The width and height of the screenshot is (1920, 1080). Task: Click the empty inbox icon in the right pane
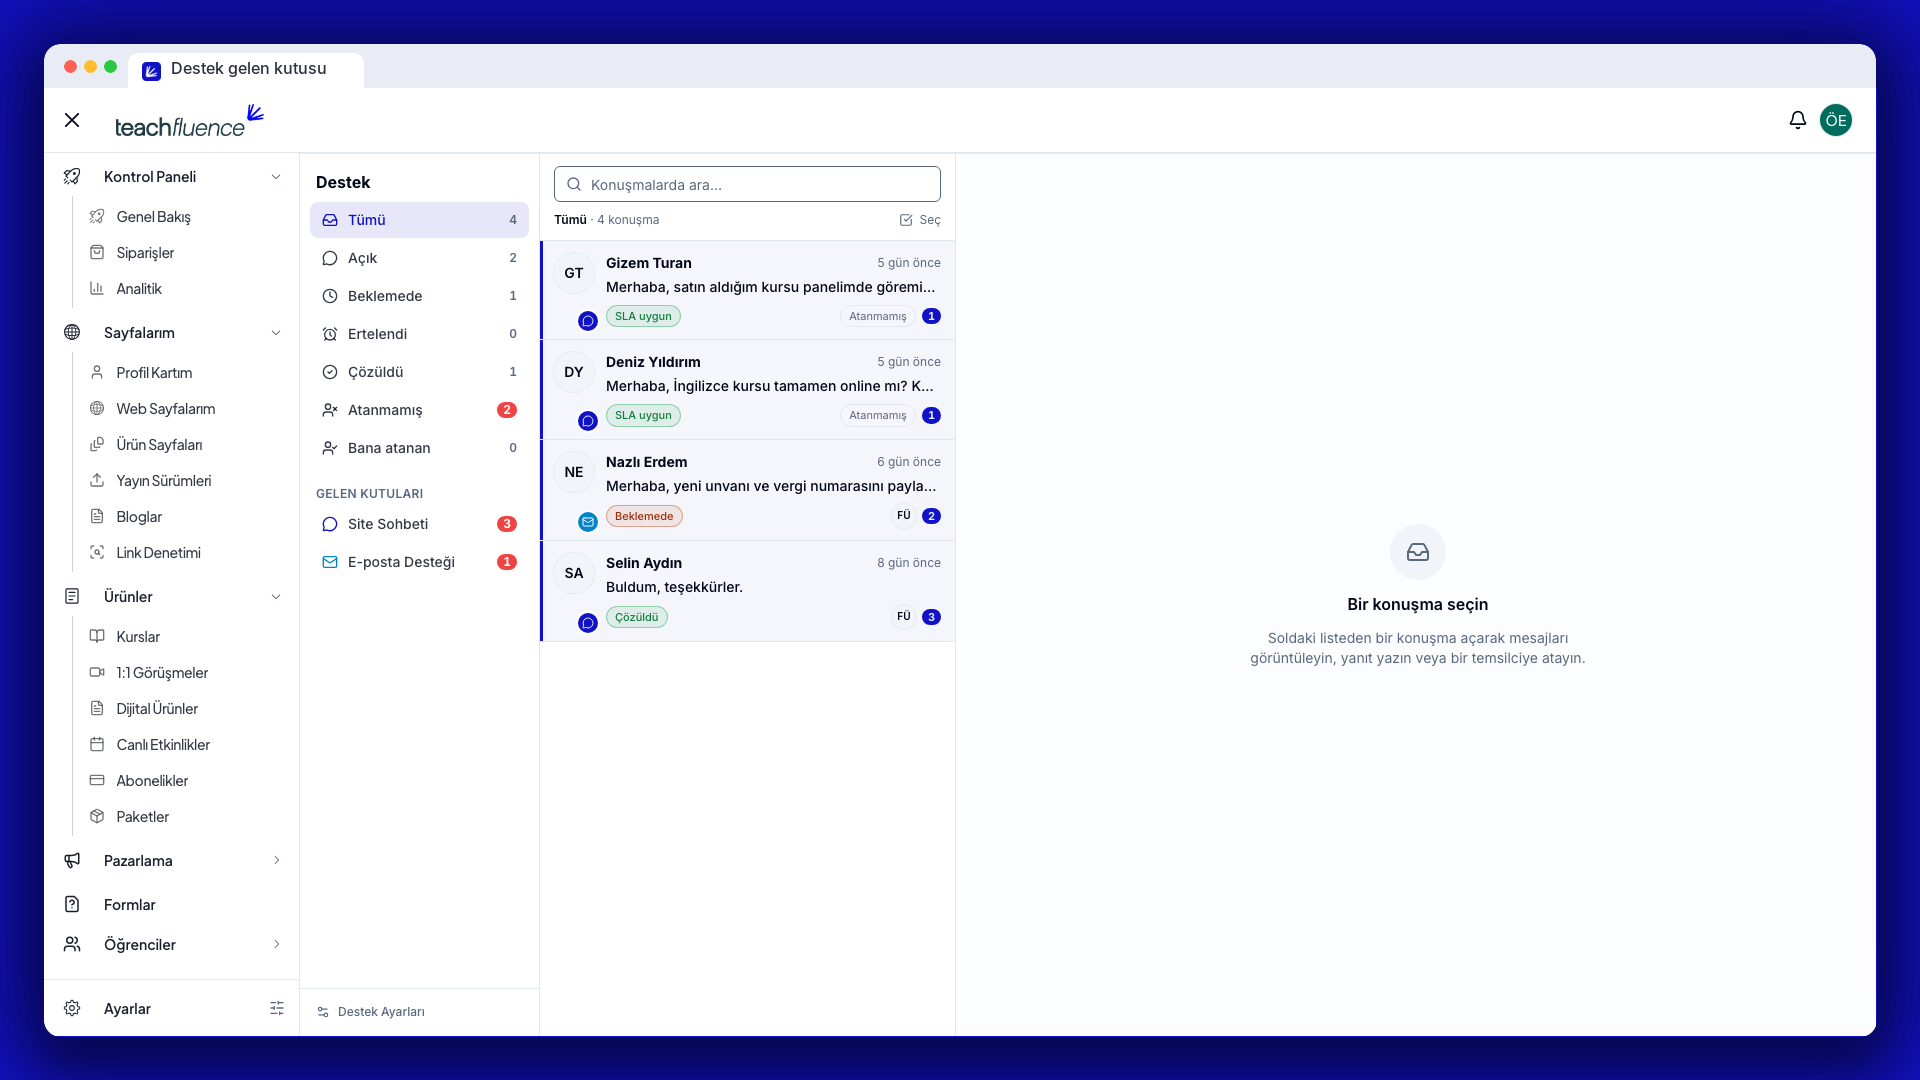coord(1418,552)
